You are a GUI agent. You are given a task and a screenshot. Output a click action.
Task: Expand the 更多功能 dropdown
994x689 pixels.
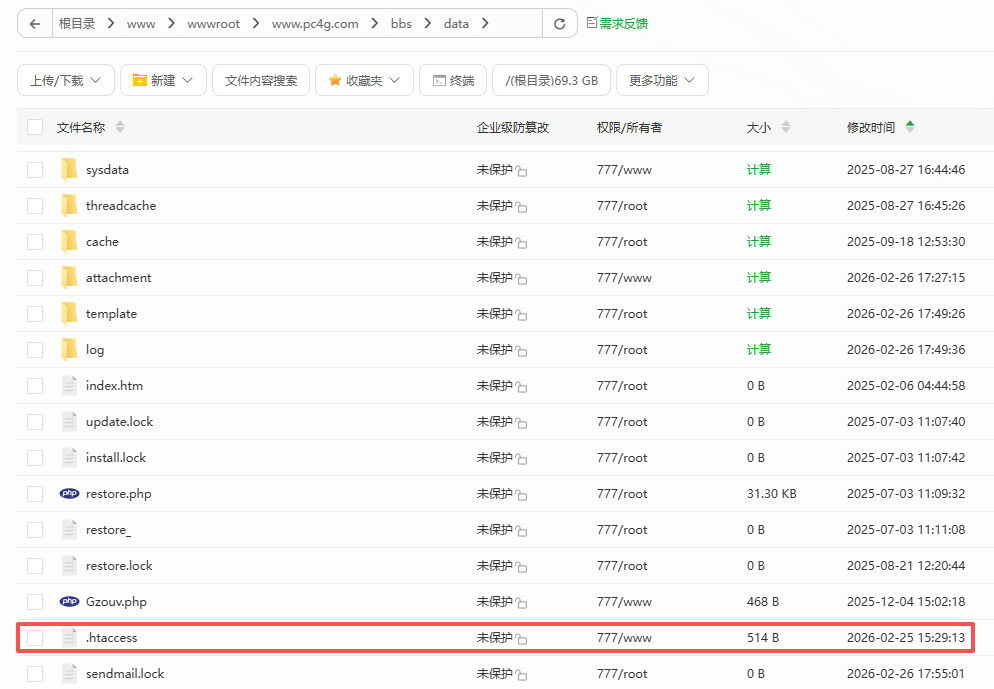click(x=661, y=80)
